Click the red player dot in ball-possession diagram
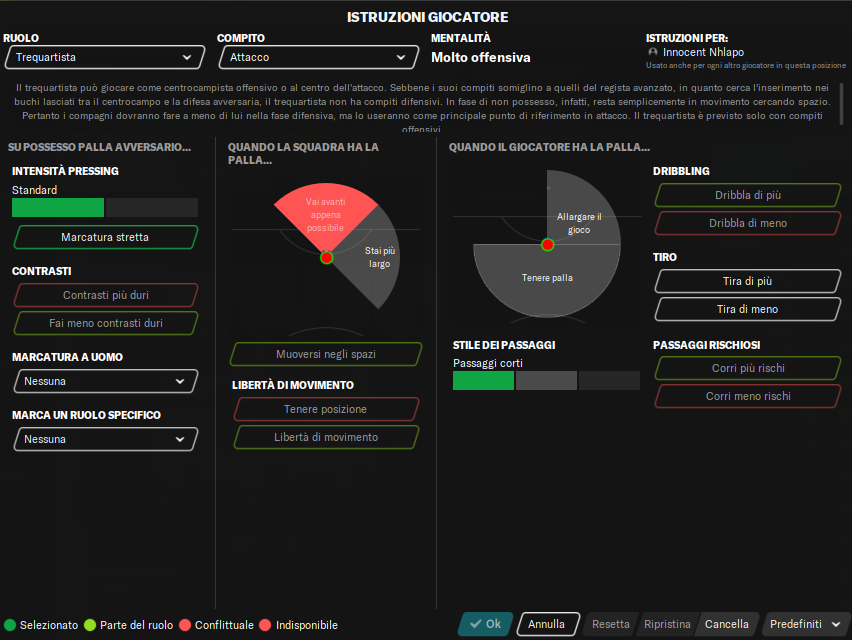The width and height of the screenshot is (852, 640). [x=548, y=245]
